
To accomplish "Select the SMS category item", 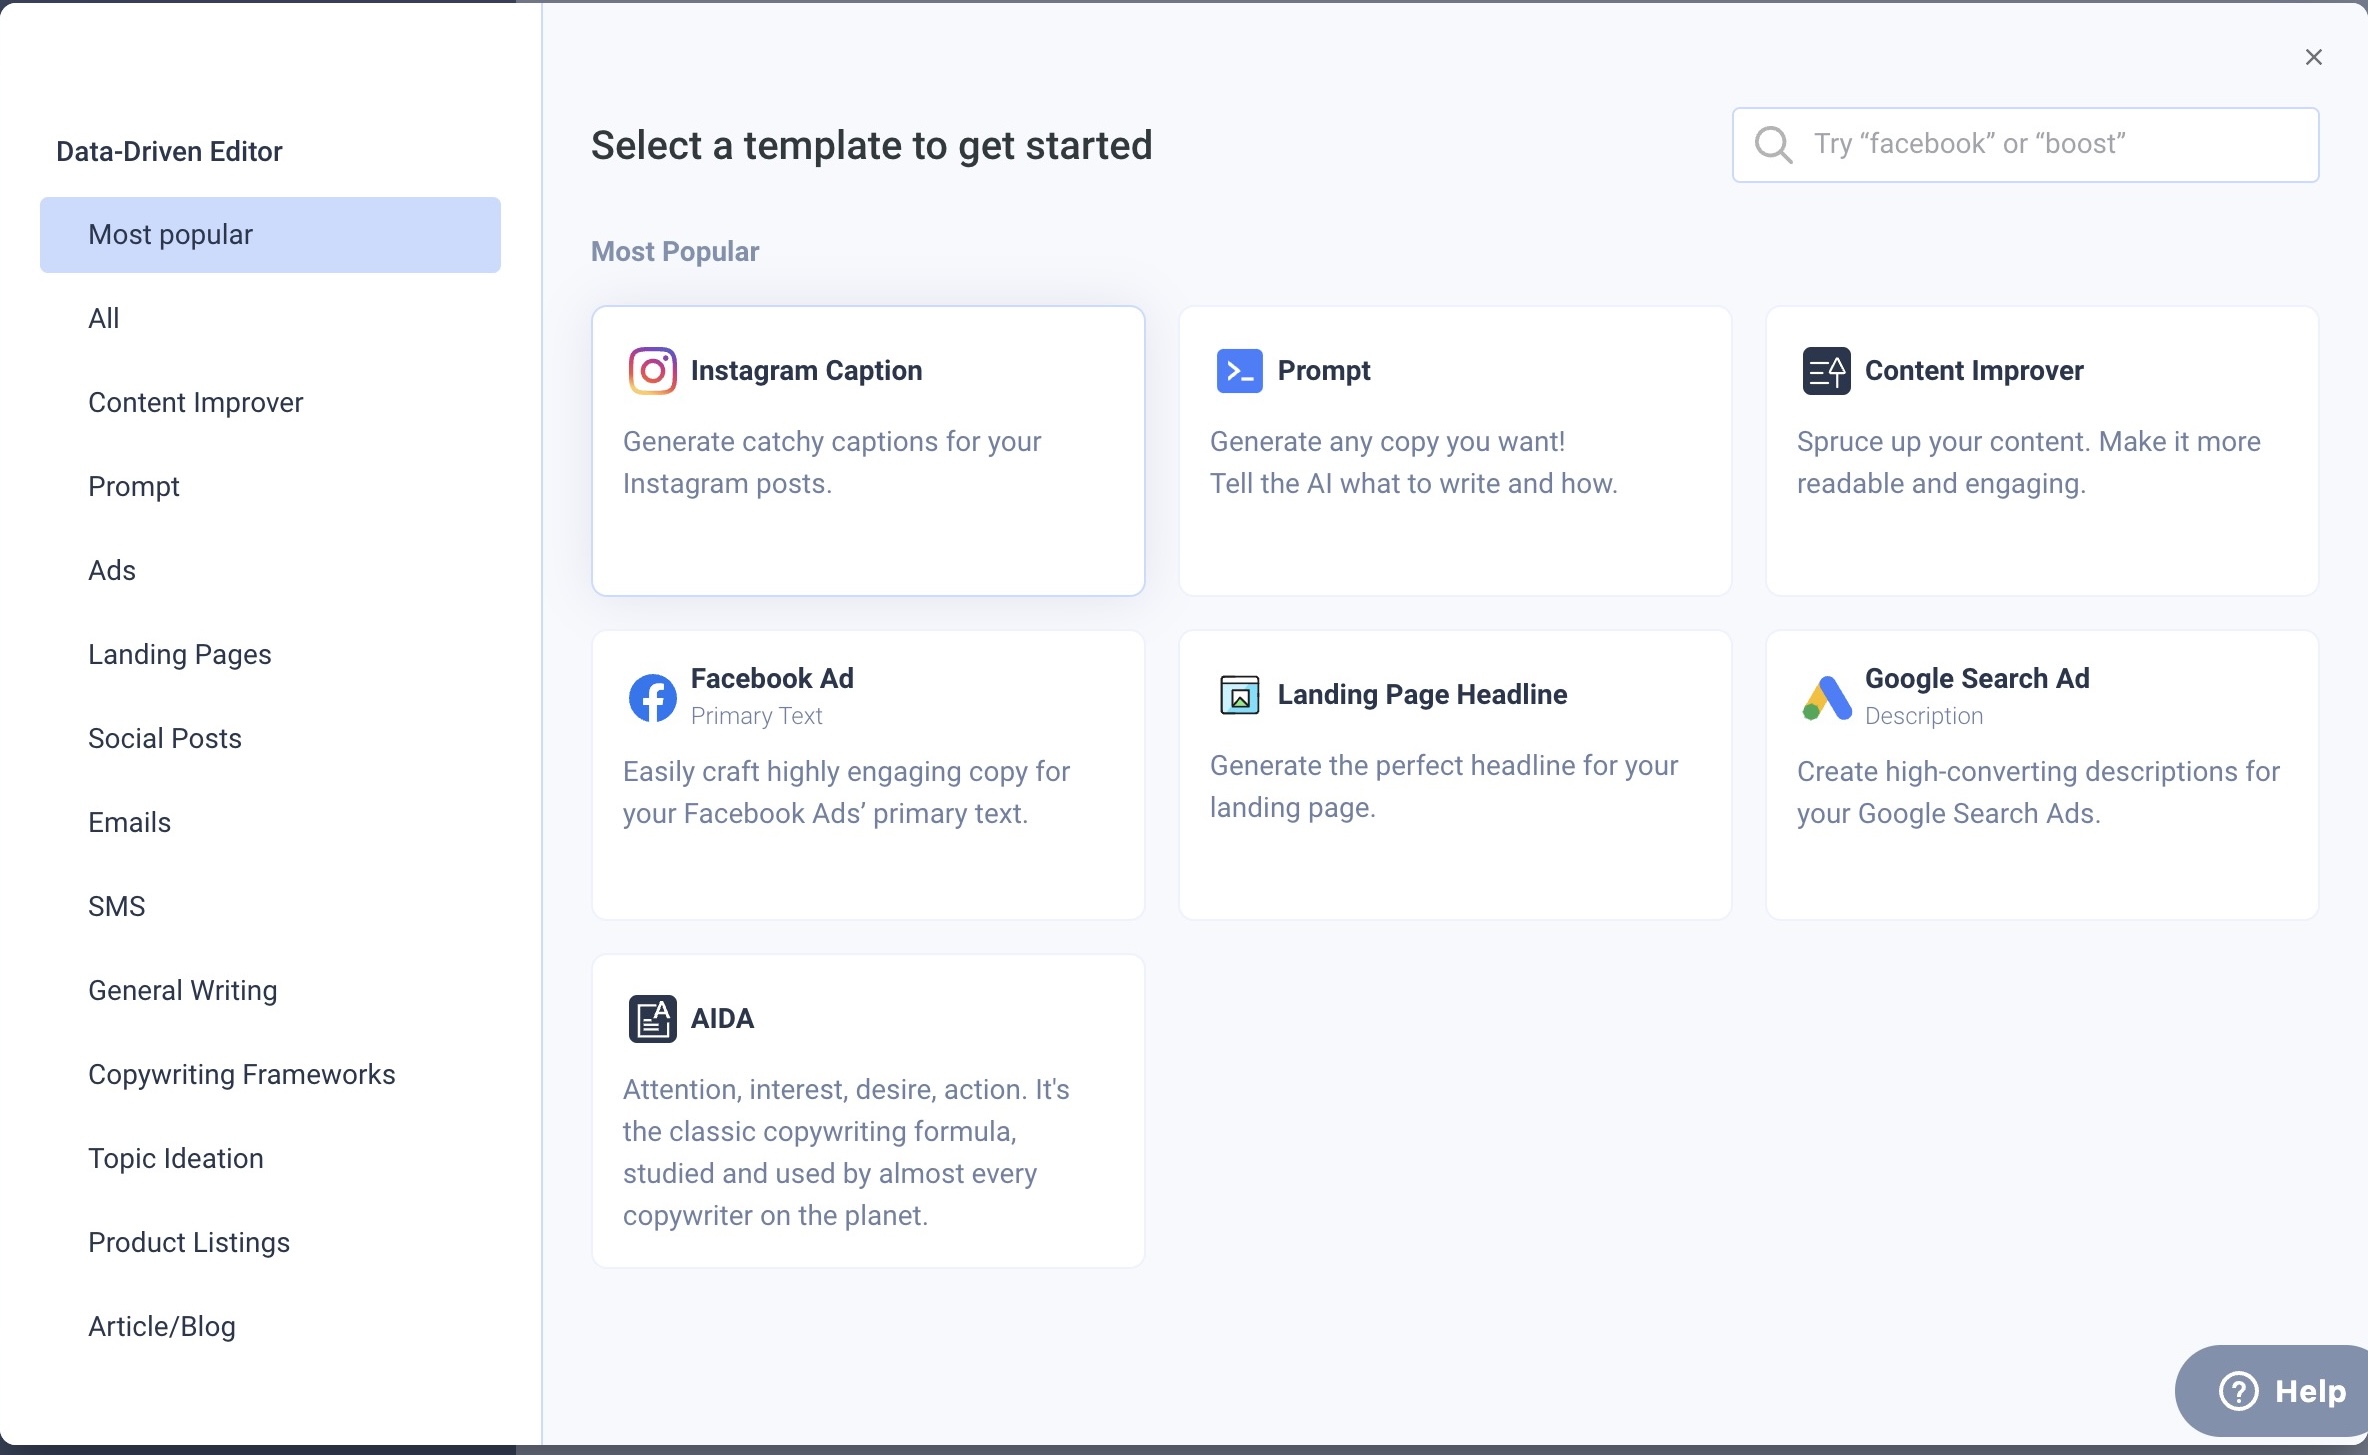I will coord(115,905).
